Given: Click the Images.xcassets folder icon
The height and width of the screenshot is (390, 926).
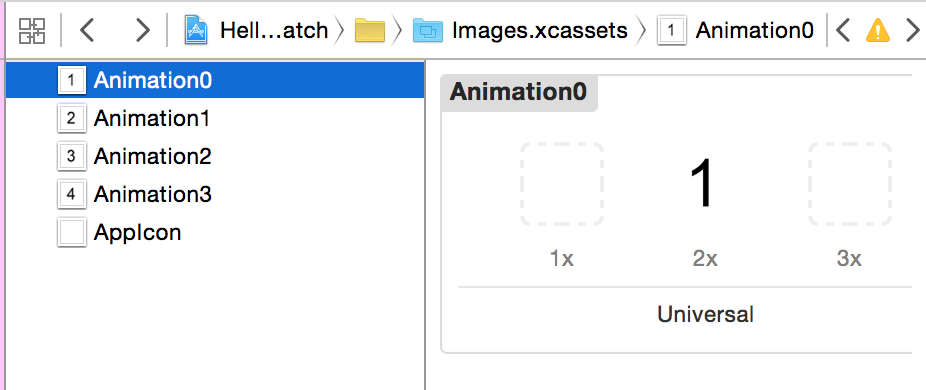Looking at the screenshot, I should pos(427,30).
